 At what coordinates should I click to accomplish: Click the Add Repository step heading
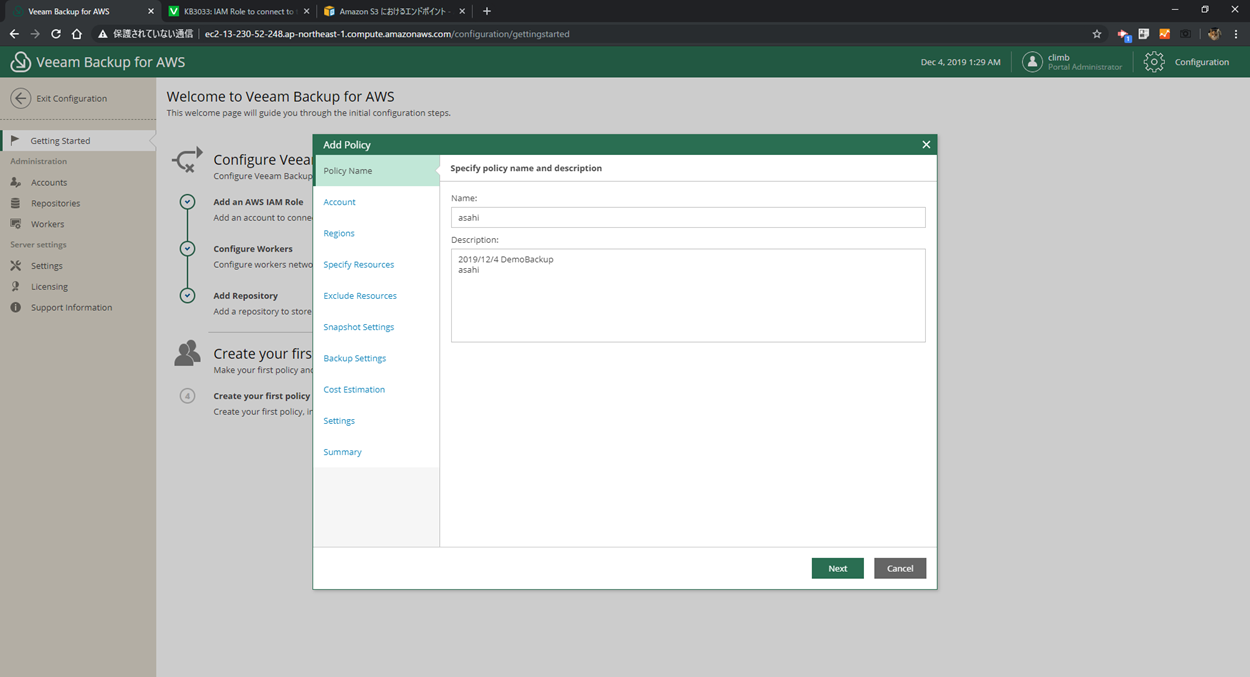(245, 296)
